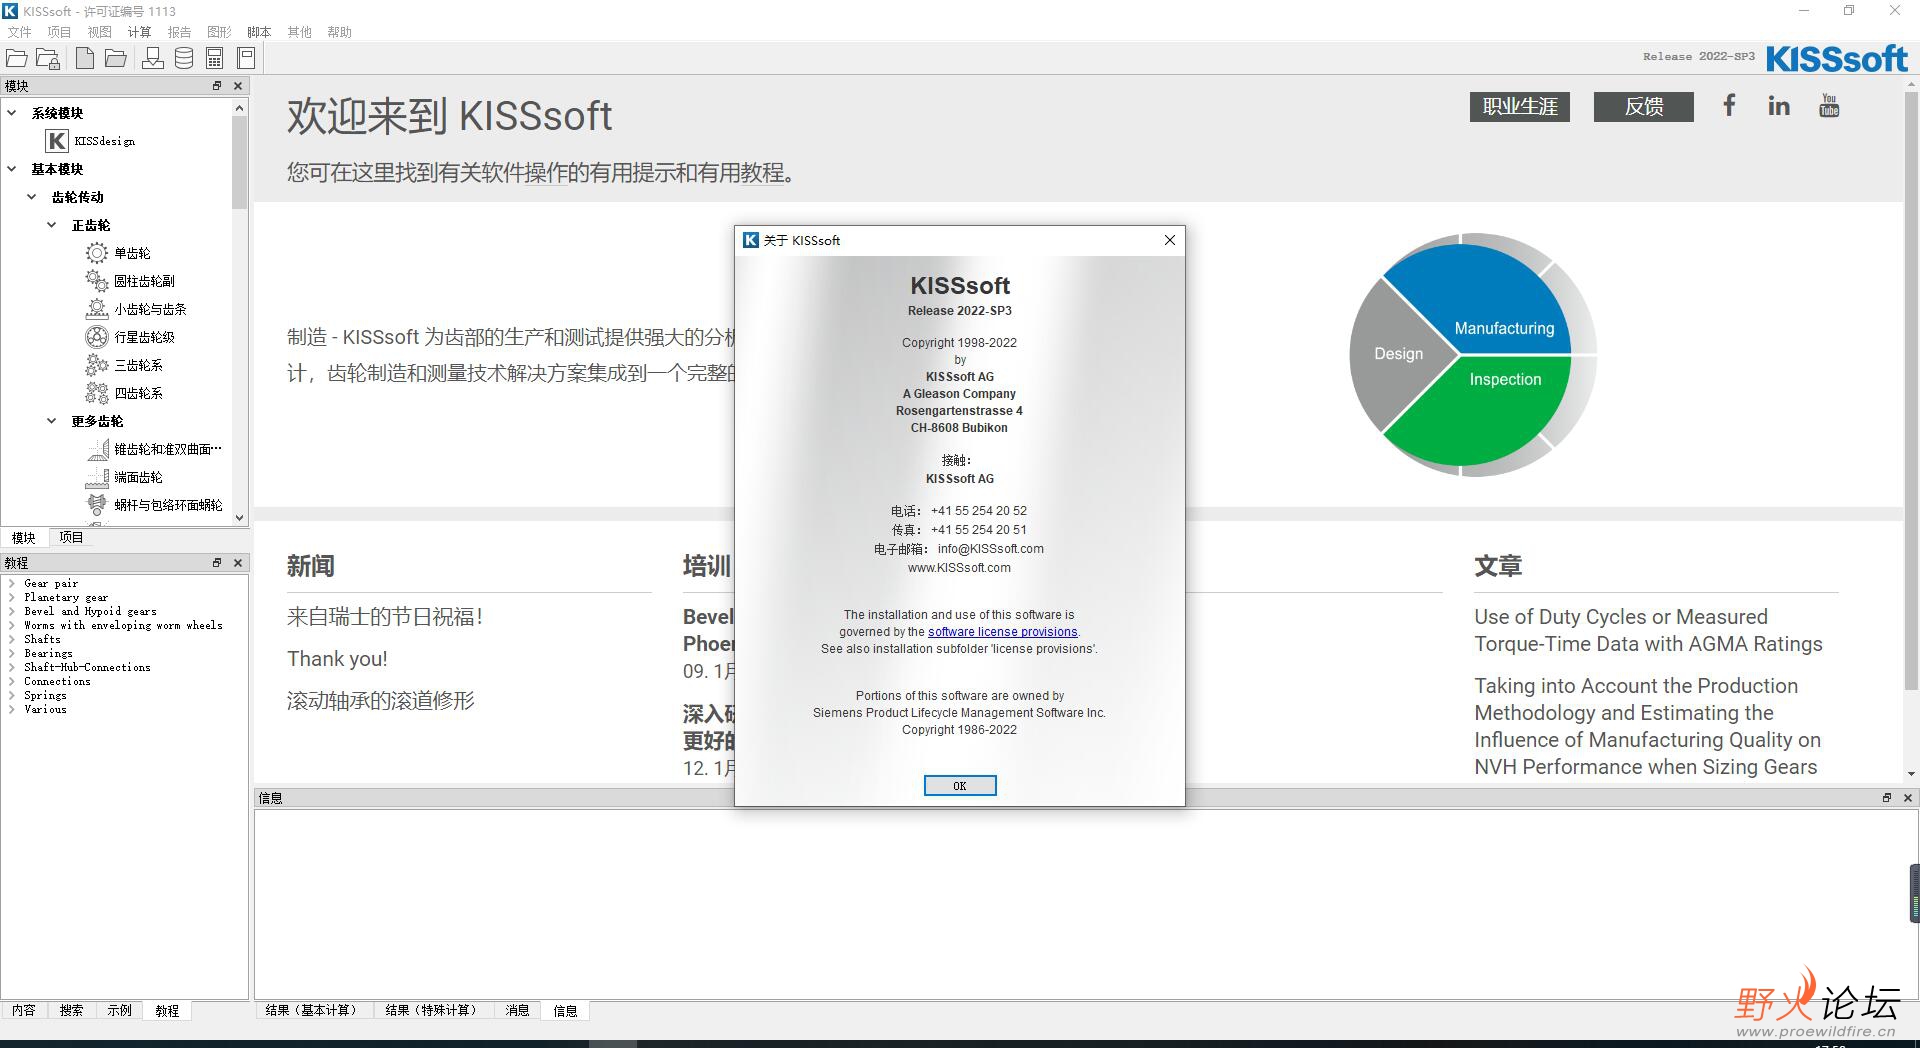Open the LinkedIn icon on welcome page
The image size is (1920, 1048).
(1779, 105)
